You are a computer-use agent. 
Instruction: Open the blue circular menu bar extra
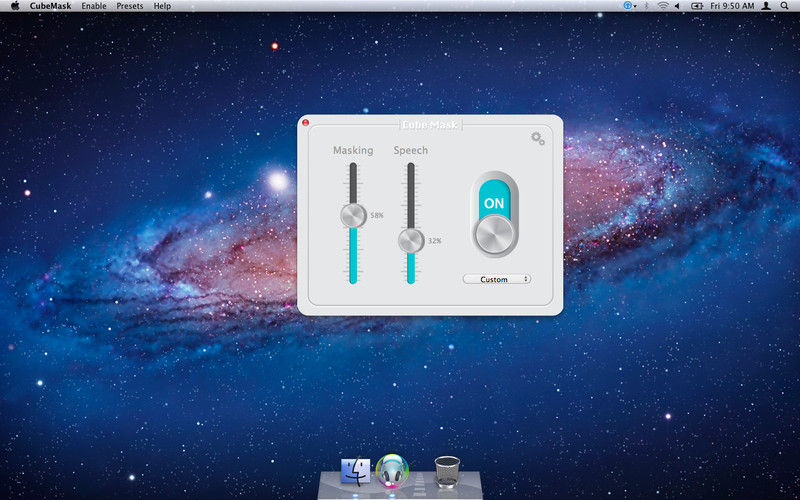(x=627, y=6)
